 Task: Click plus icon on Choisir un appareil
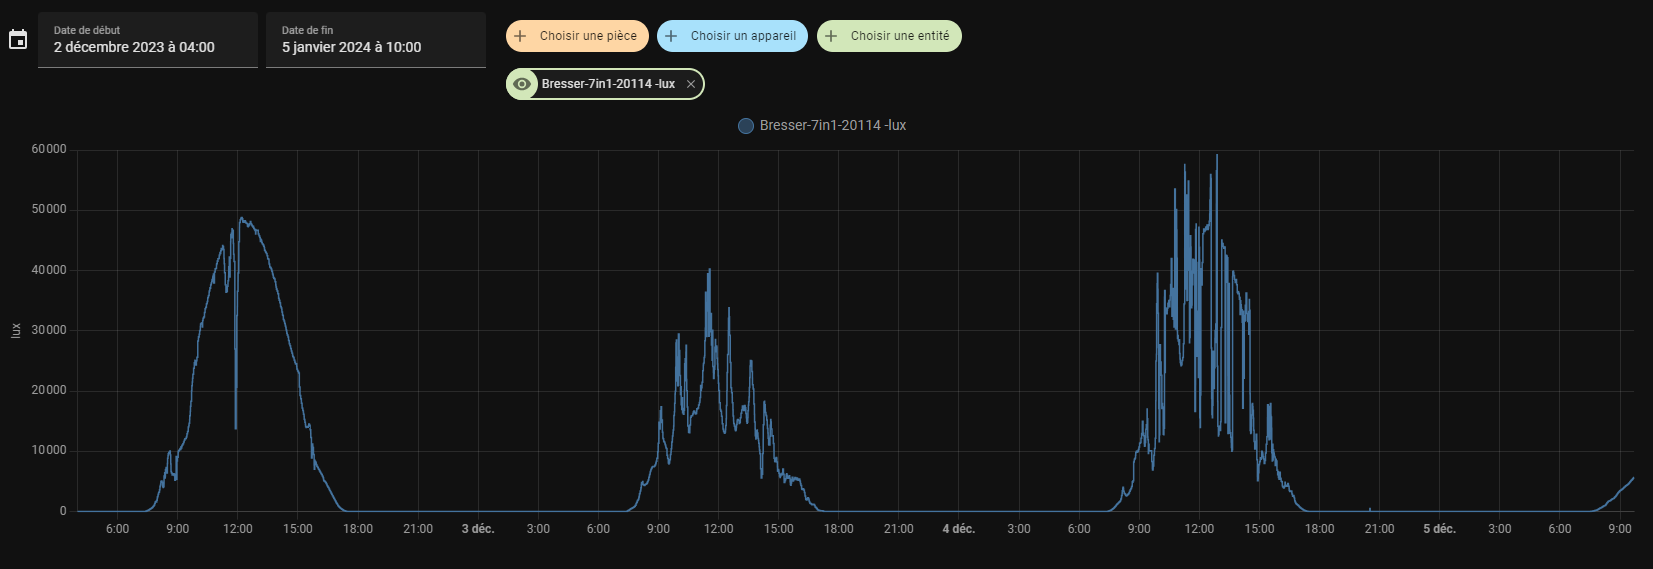pyautogui.click(x=671, y=36)
